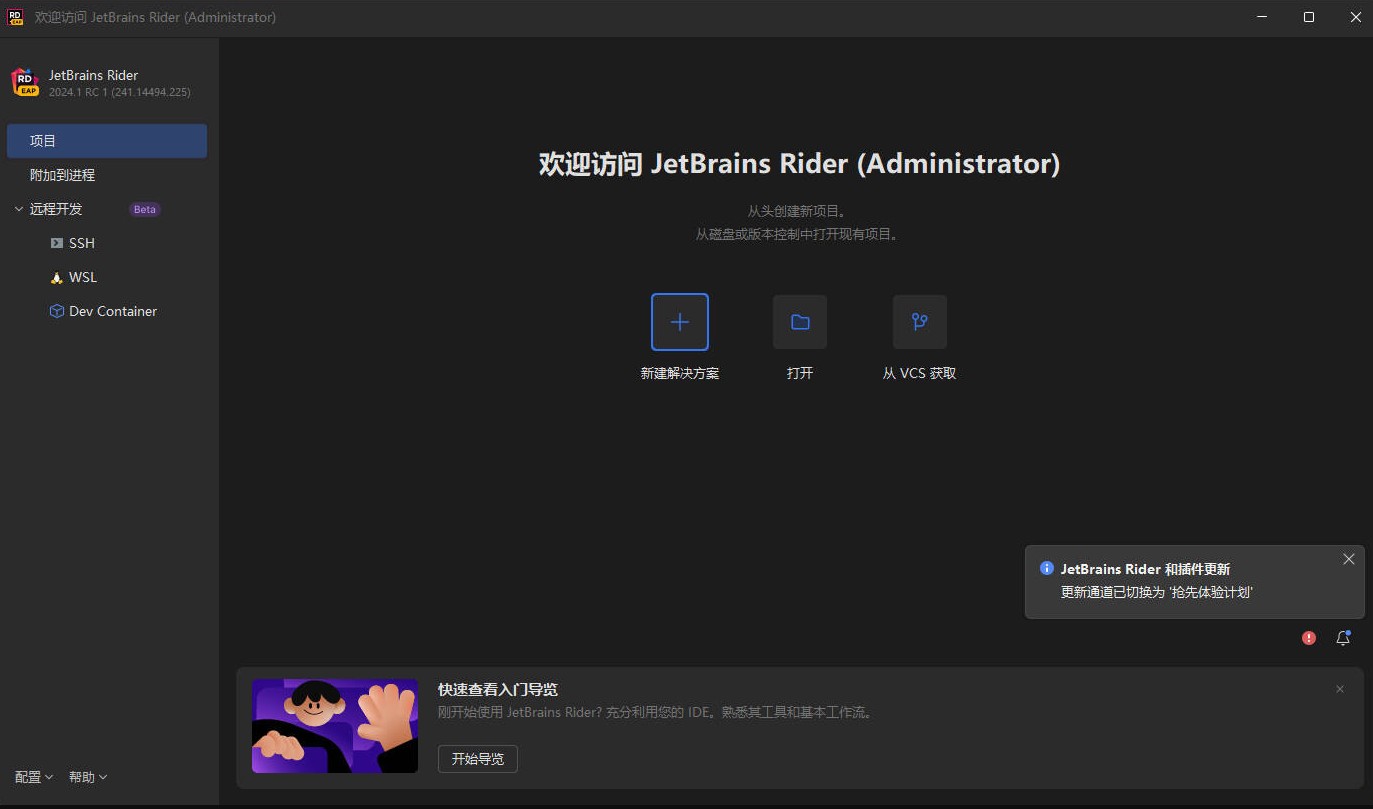
Task: Click the SSH terminal icon in sidebar
Action: (x=57, y=243)
